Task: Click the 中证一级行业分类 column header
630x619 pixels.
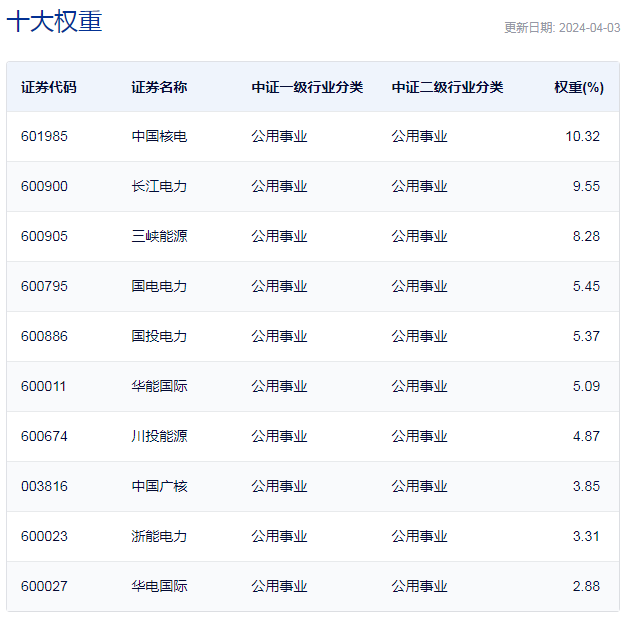Action: pyautogui.click(x=307, y=87)
